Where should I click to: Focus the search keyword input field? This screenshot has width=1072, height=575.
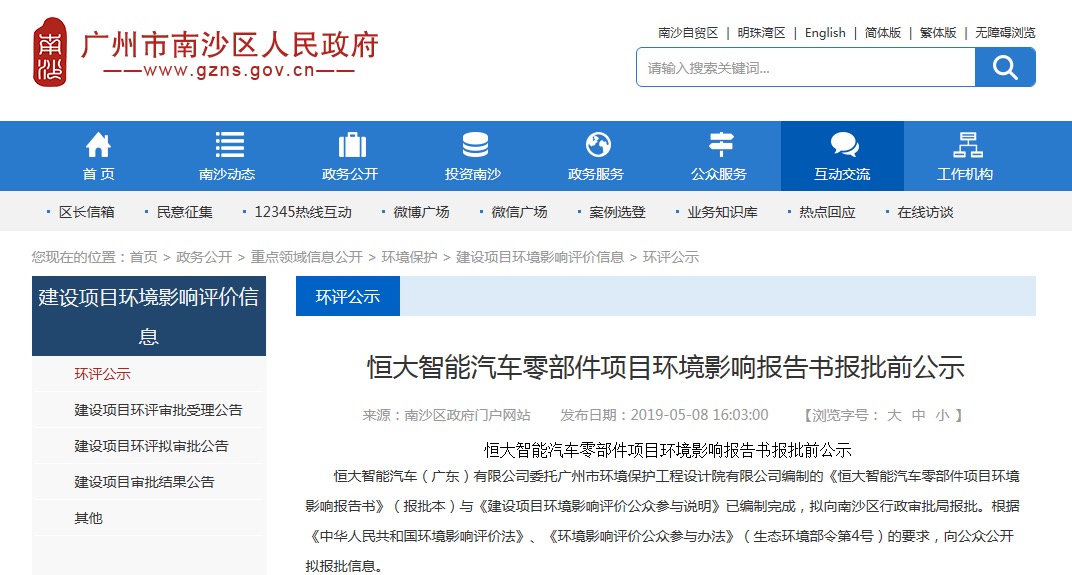coord(805,67)
